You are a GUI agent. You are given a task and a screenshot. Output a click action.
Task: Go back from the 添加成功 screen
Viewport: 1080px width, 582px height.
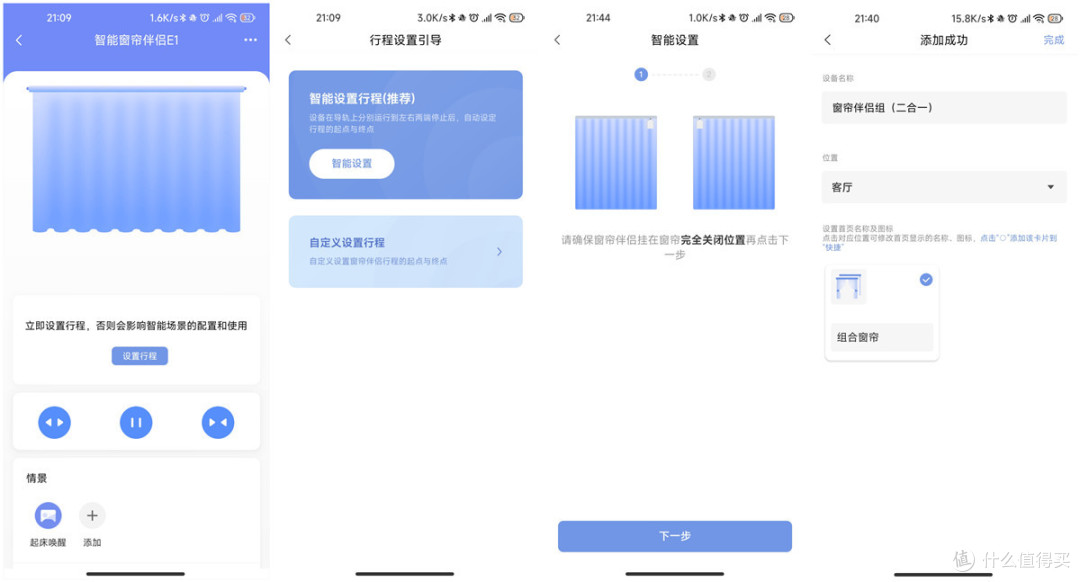(x=828, y=40)
